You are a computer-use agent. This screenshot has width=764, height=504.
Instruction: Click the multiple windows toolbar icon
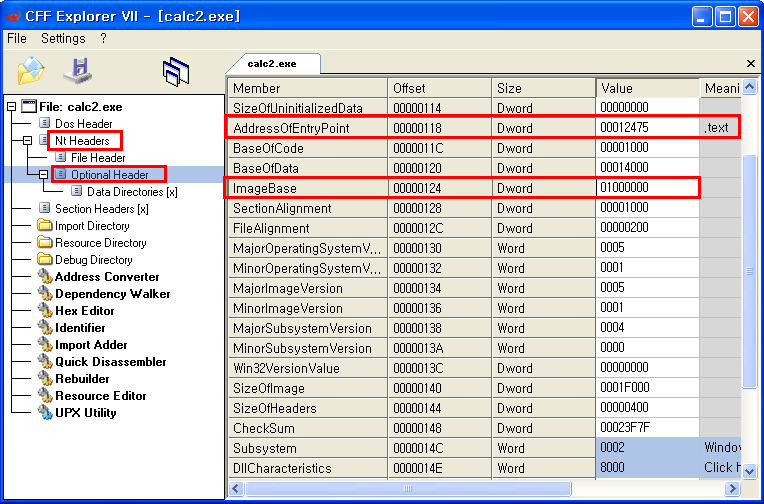point(176,72)
